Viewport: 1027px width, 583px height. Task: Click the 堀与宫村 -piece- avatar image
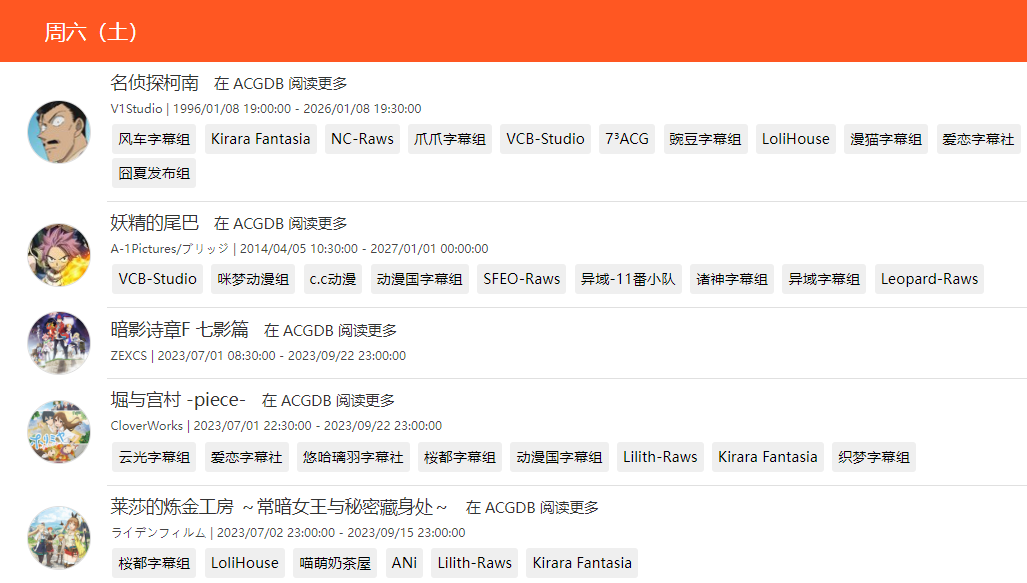pyautogui.click(x=59, y=432)
